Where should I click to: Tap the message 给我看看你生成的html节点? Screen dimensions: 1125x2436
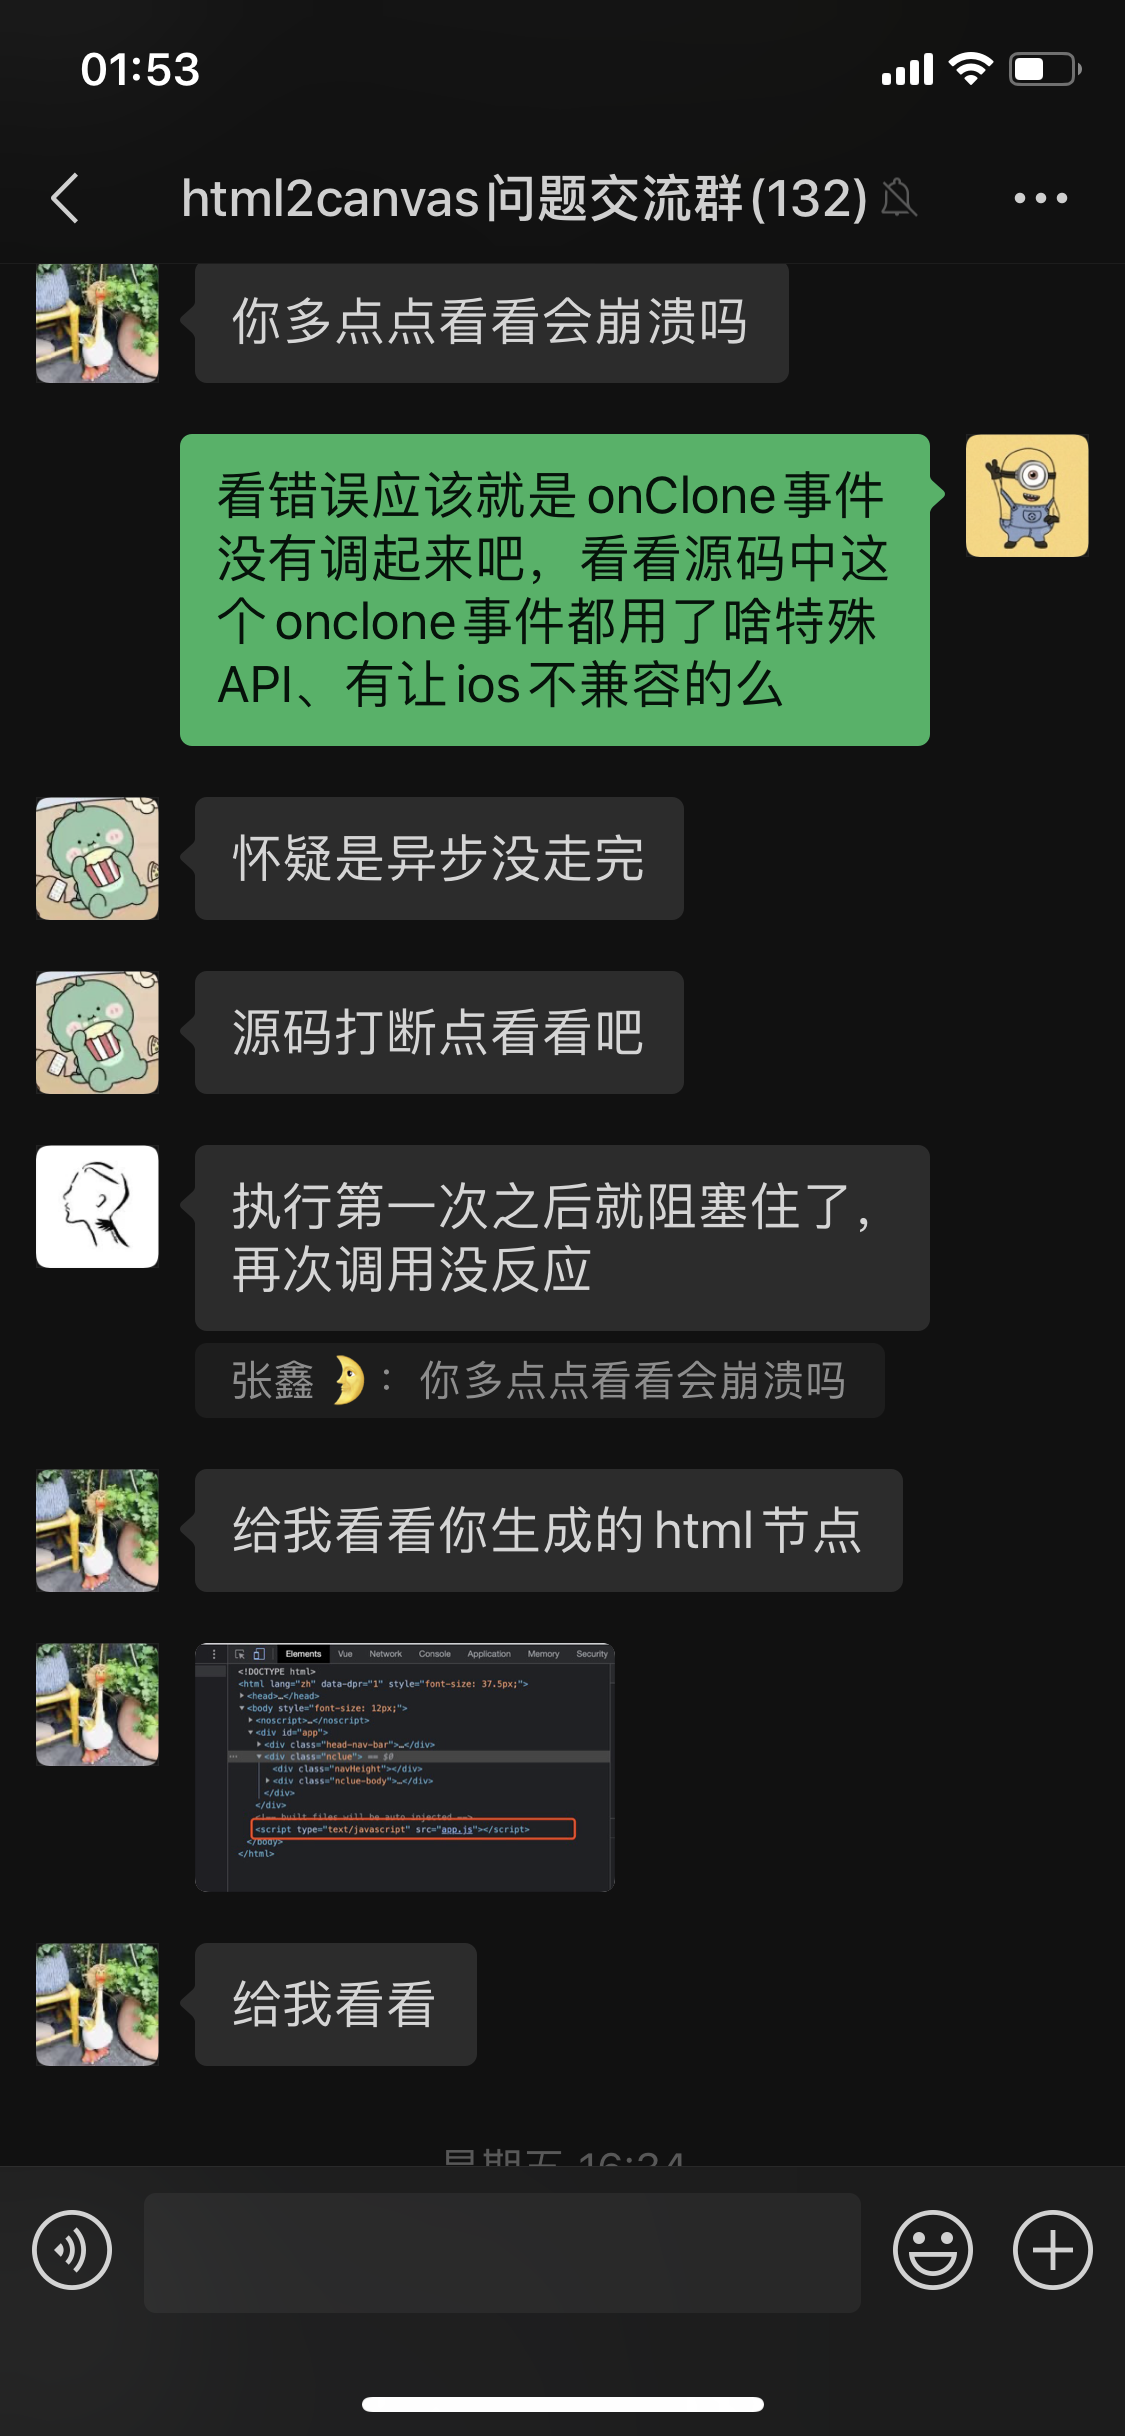(x=549, y=1530)
